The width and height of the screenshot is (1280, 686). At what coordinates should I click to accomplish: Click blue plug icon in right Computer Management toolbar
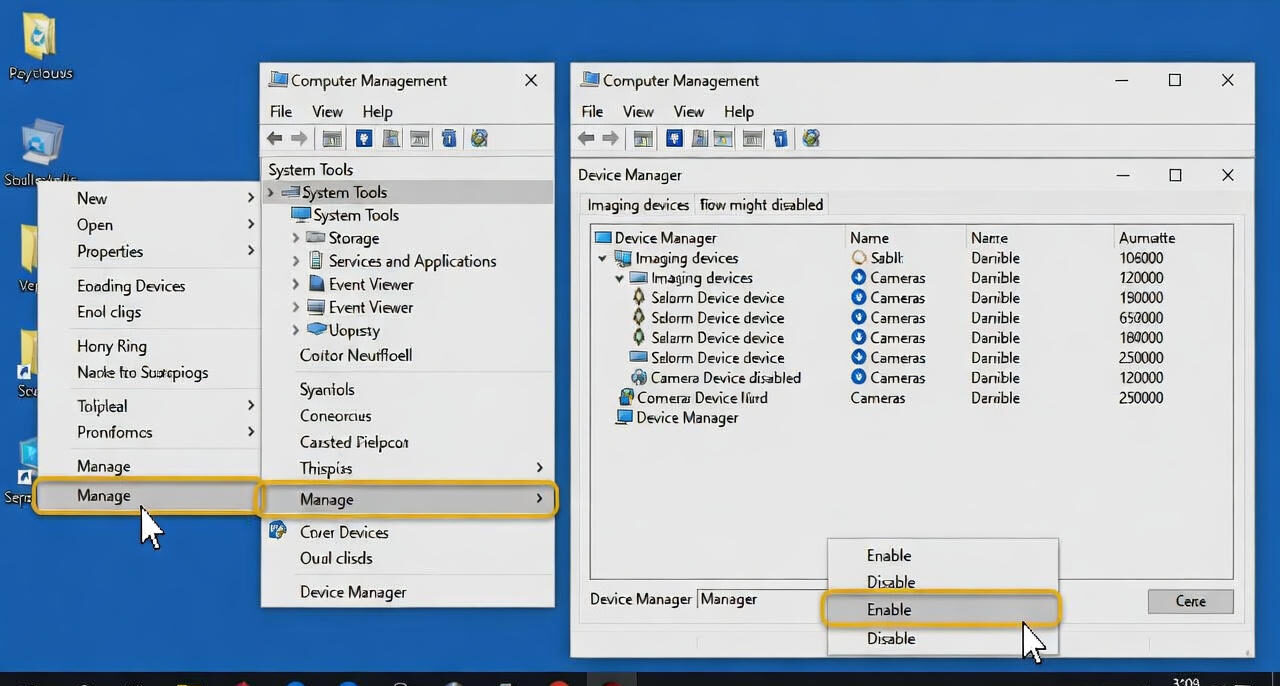(x=676, y=139)
